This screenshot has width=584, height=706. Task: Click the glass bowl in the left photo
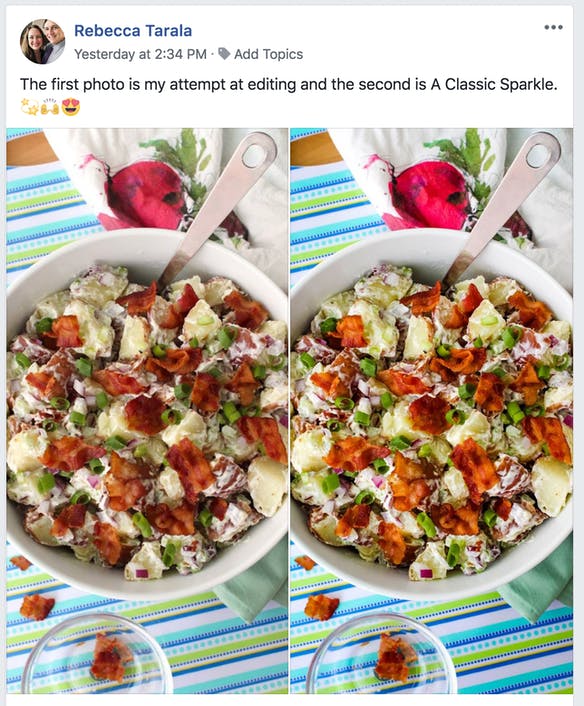(x=98, y=654)
